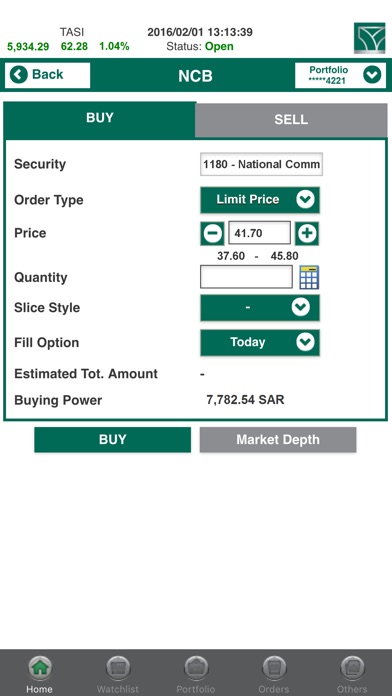This screenshot has width=392, height=696.
Task: Expand the Fill Option Today dropdown
Action: [260, 342]
